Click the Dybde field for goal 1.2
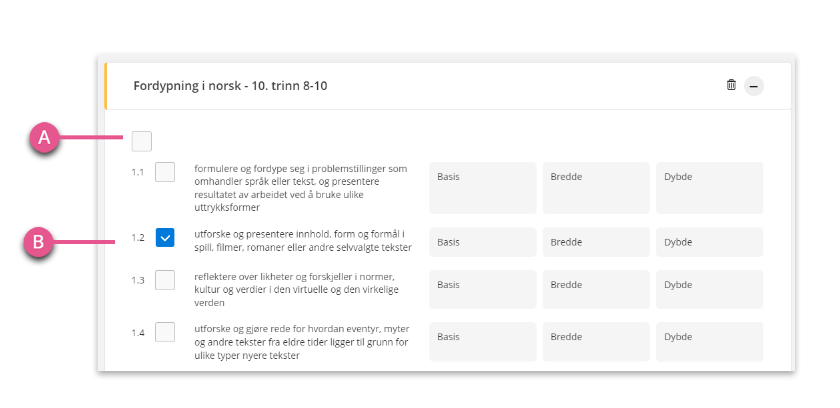 click(x=710, y=242)
